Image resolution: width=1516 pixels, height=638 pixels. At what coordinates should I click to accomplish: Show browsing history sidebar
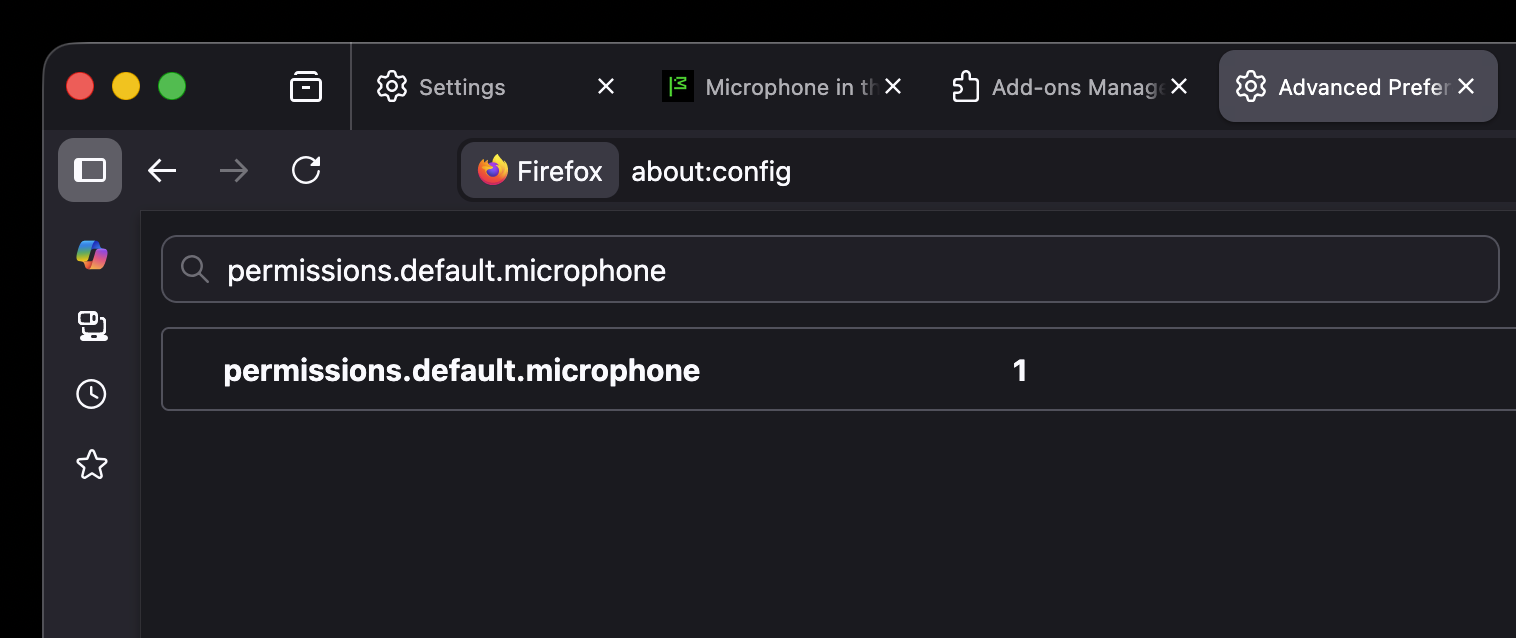(x=92, y=394)
